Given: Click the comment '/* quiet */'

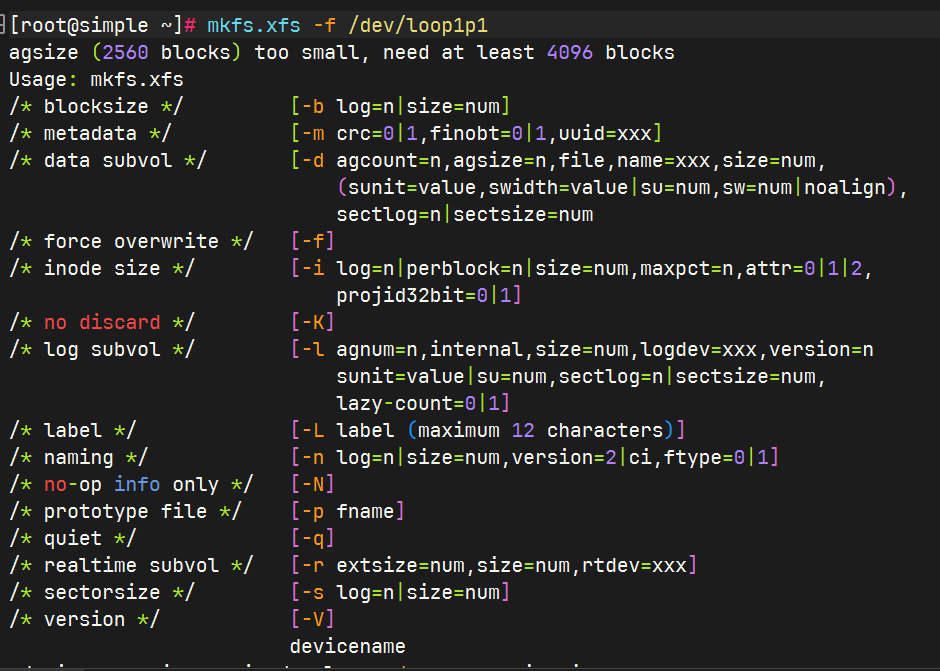Looking at the screenshot, I should [x=73, y=538].
